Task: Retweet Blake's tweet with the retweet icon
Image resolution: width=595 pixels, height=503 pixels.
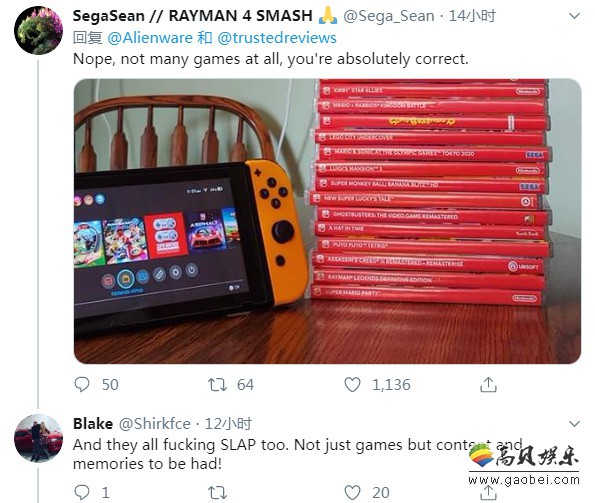Action: (217, 493)
